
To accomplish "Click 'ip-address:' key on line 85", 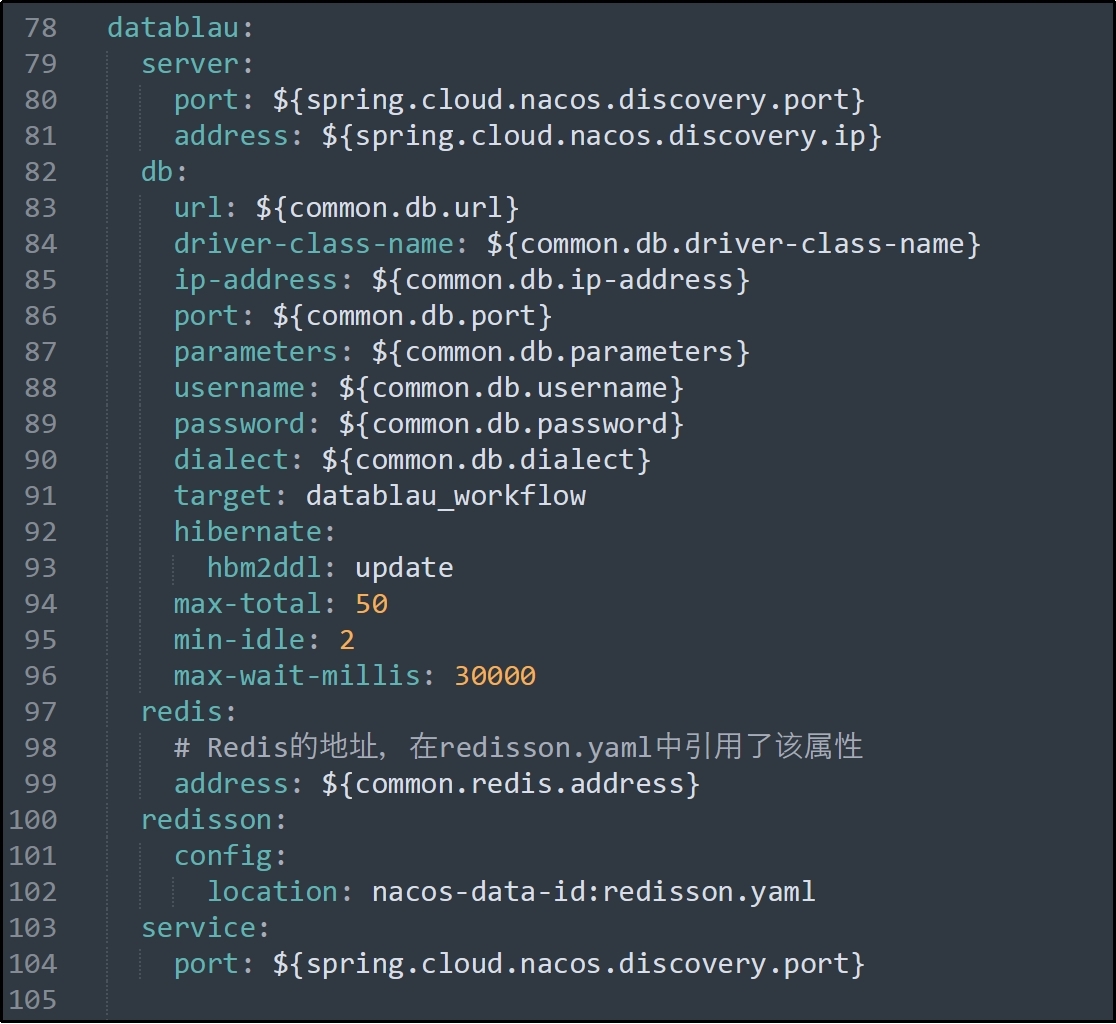I will 263,280.
